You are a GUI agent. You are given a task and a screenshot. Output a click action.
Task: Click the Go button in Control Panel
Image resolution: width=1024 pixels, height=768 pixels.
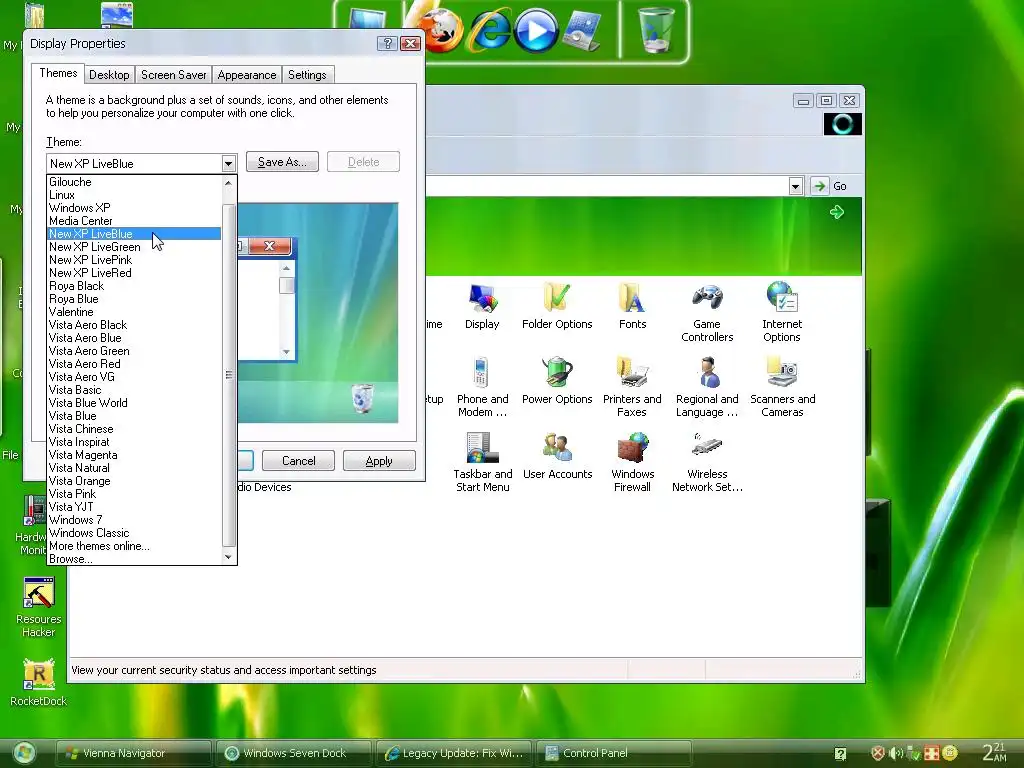(829, 186)
